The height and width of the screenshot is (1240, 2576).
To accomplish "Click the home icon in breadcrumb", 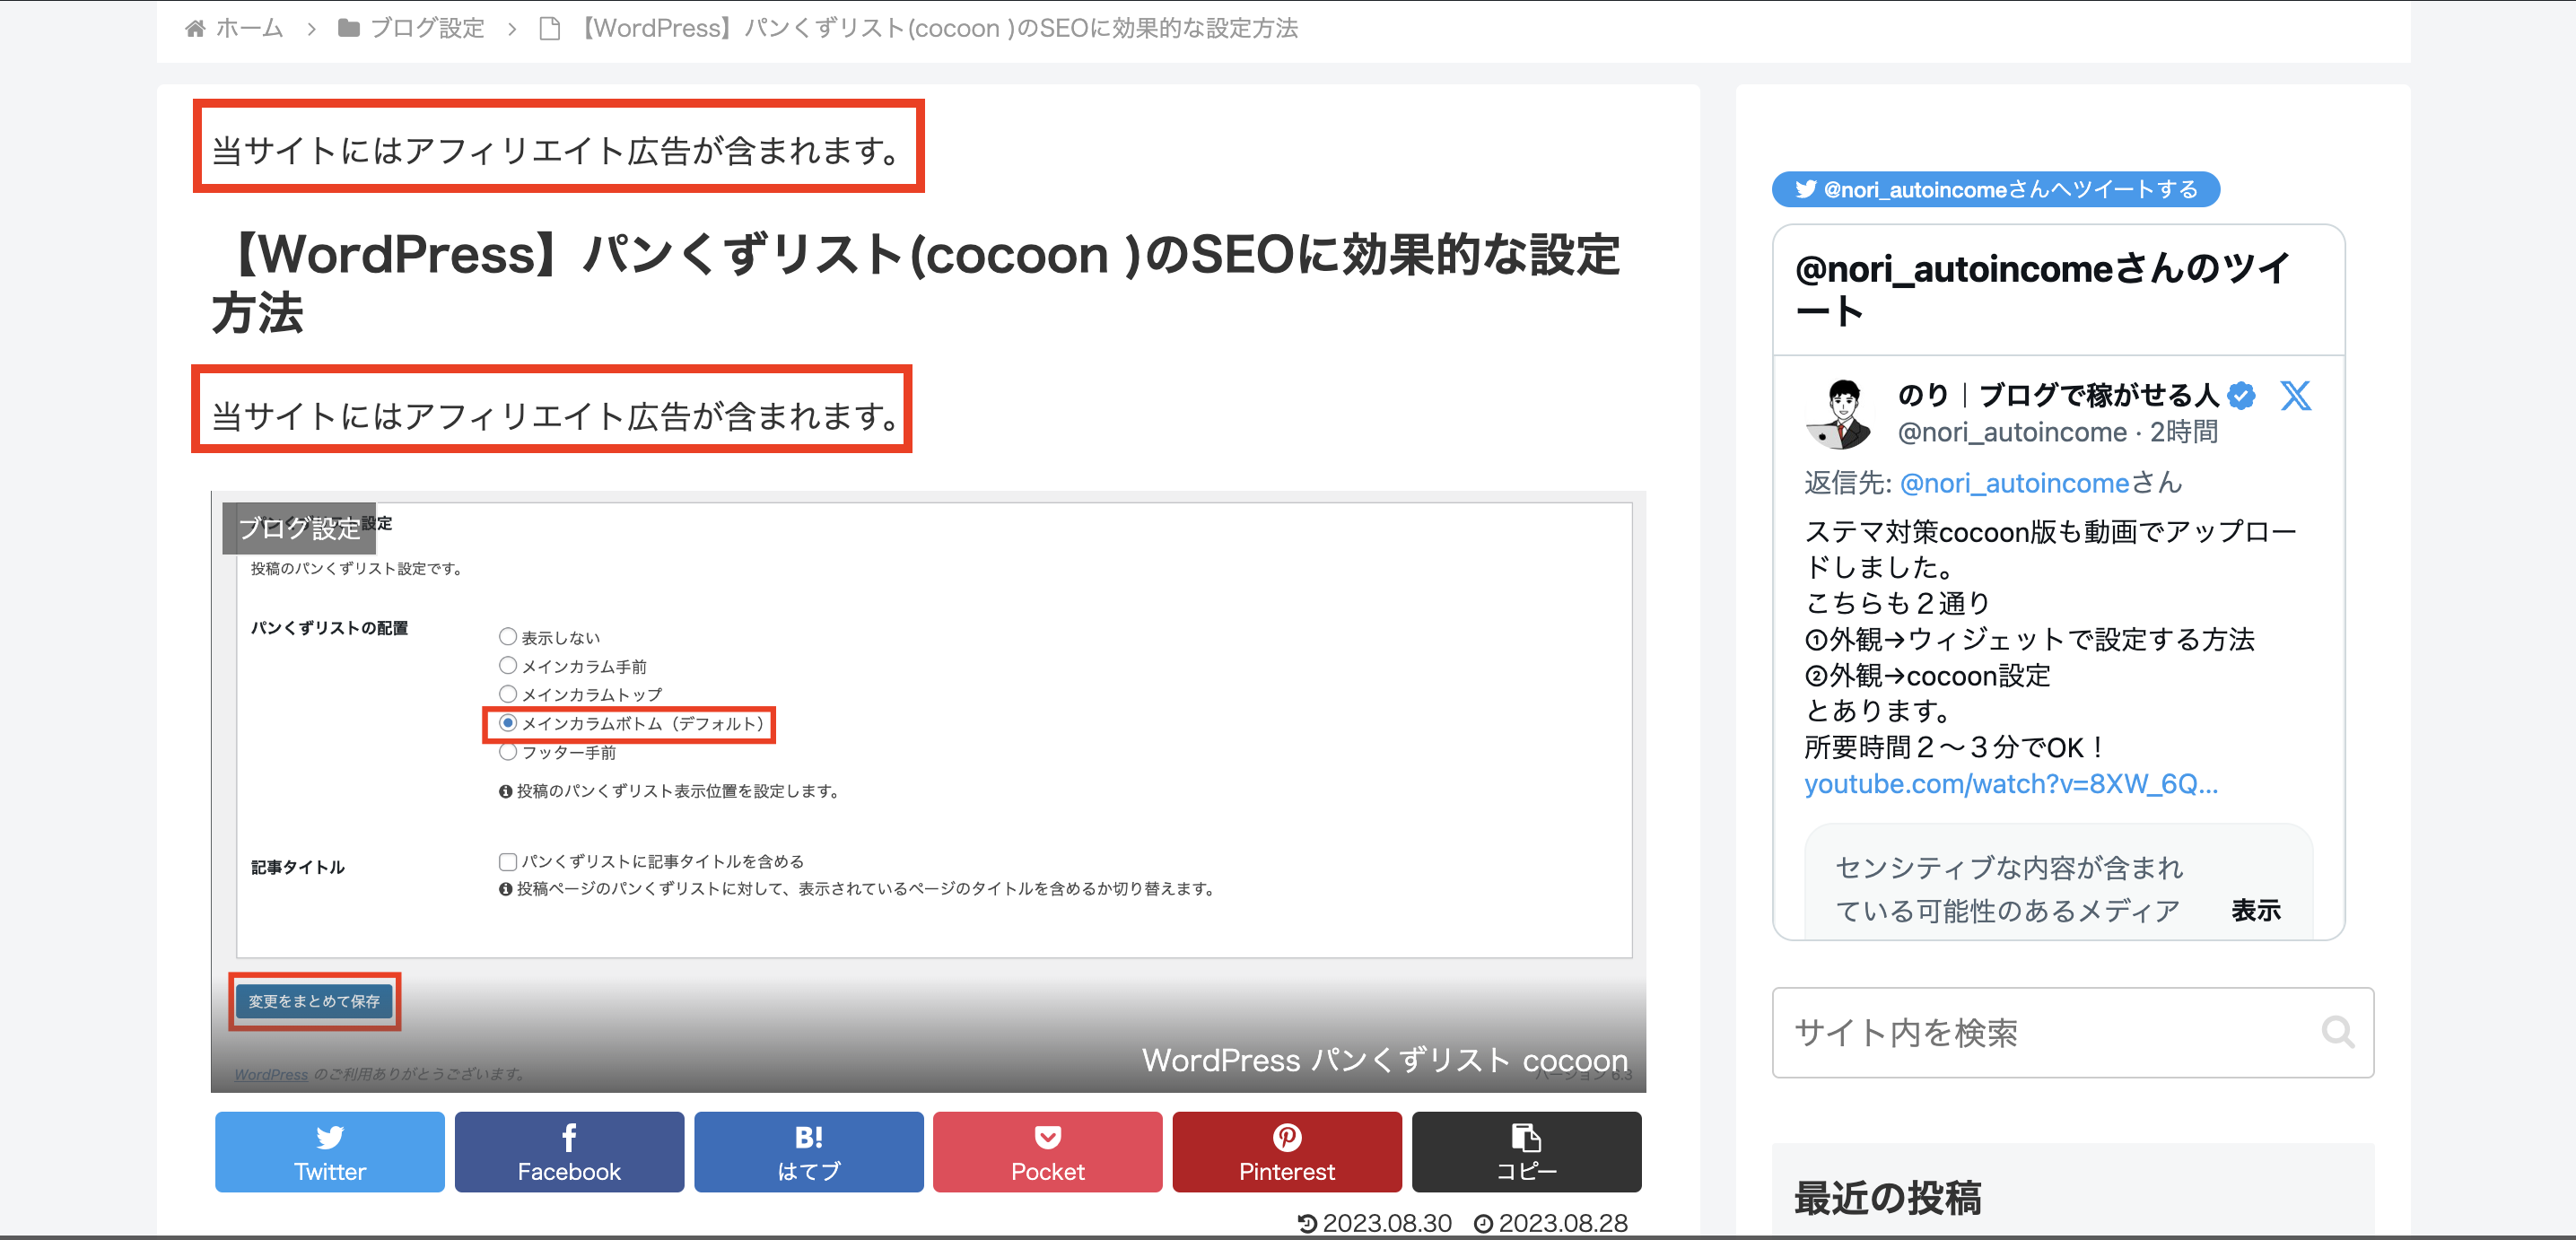I will tap(195, 28).
